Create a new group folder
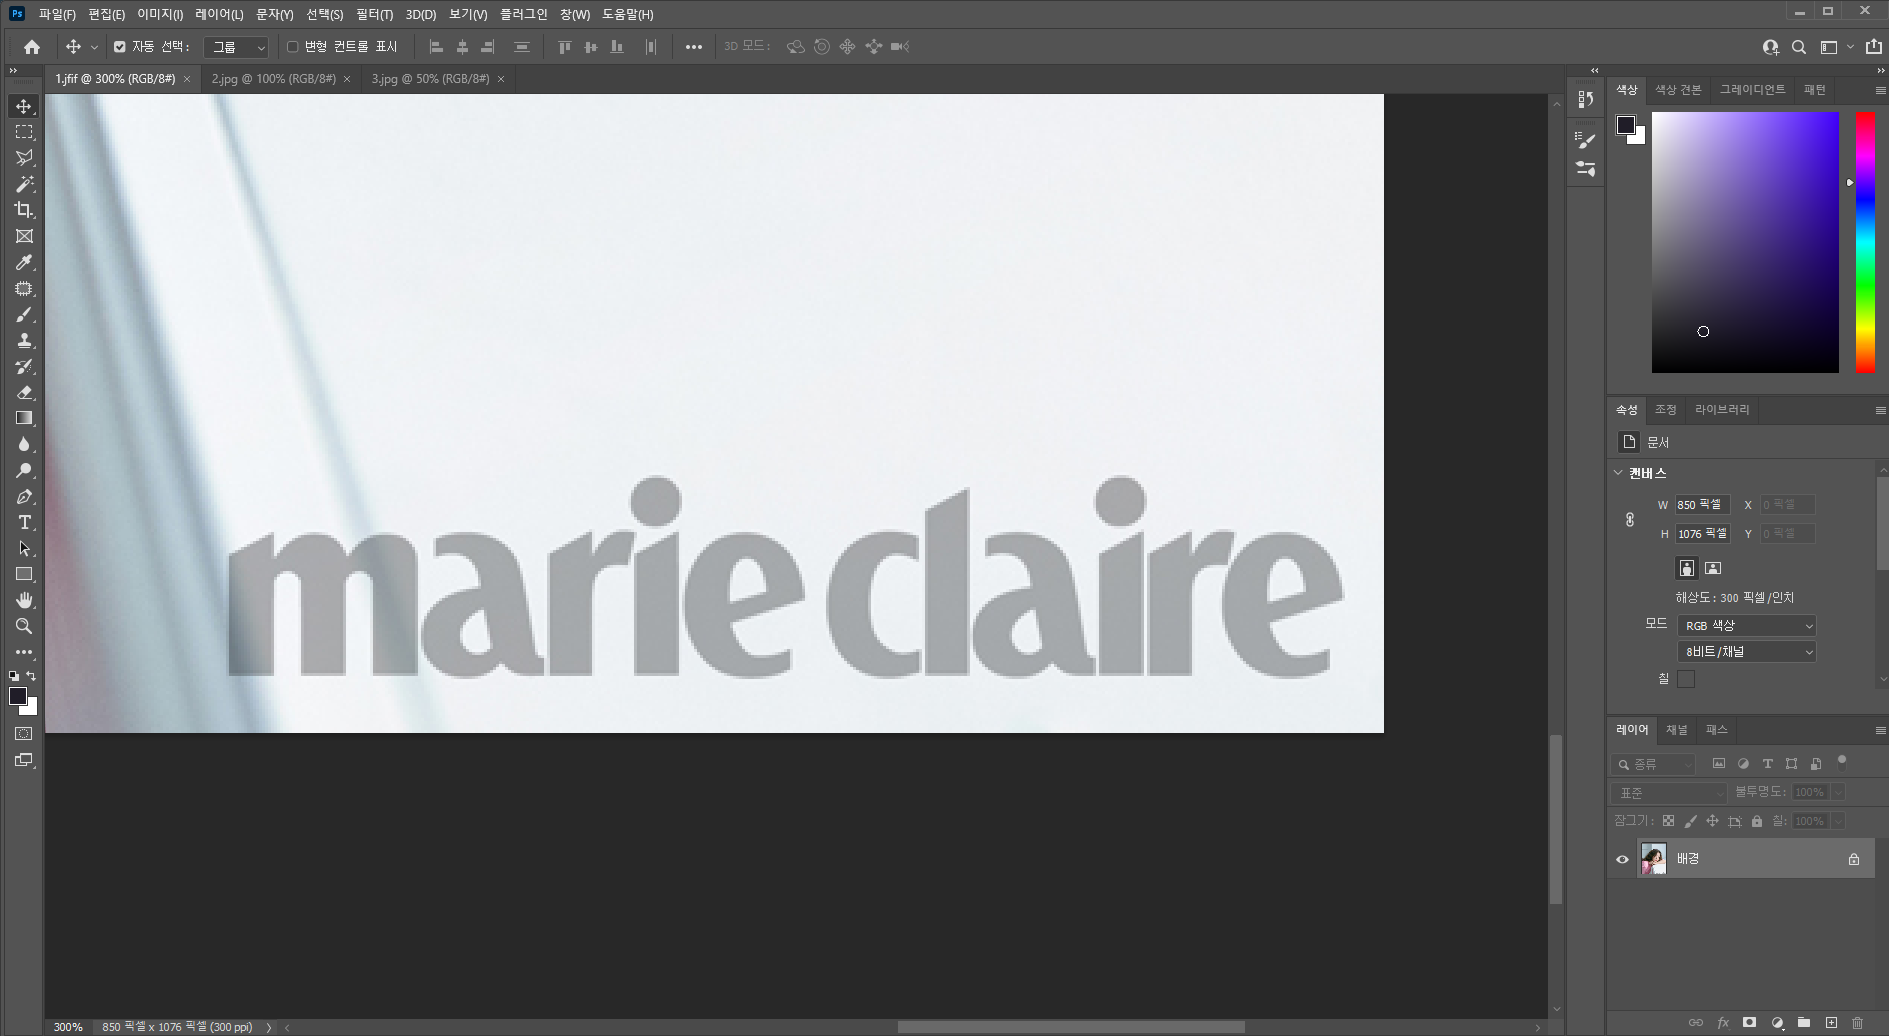Viewport: 1889px width, 1036px height. (x=1804, y=1023)
